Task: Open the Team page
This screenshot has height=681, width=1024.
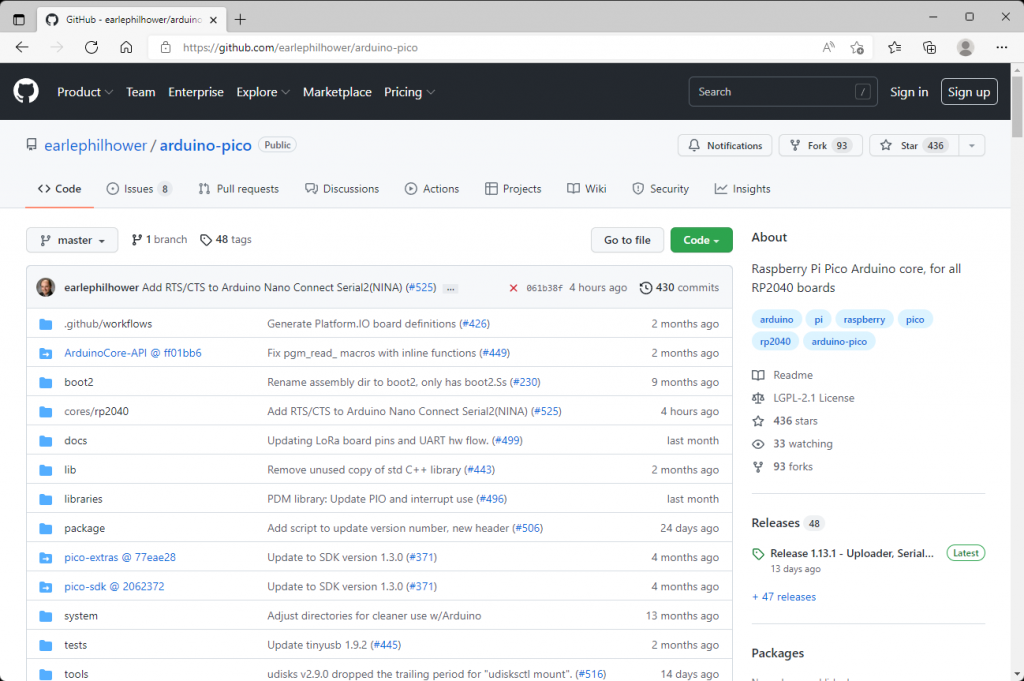Action: click(x=140, y=92)
